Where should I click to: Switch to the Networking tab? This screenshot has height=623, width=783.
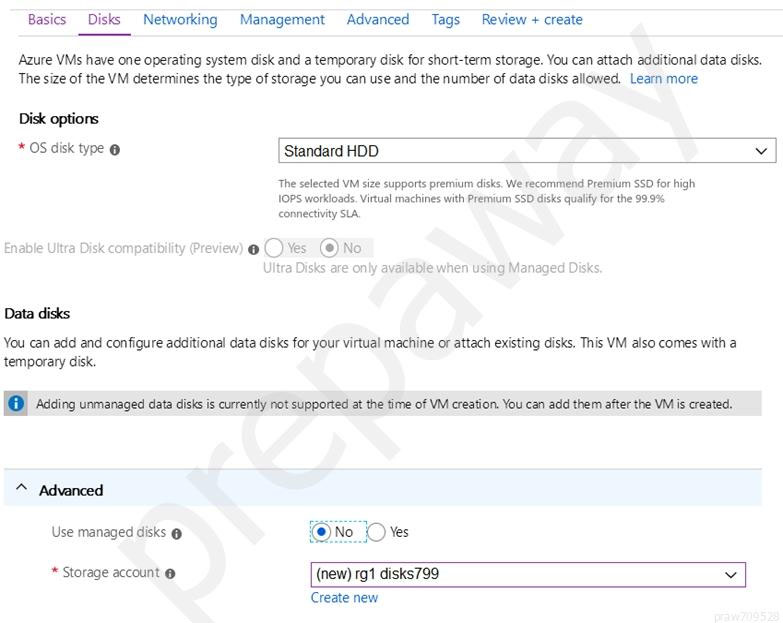tap(180, 19)
